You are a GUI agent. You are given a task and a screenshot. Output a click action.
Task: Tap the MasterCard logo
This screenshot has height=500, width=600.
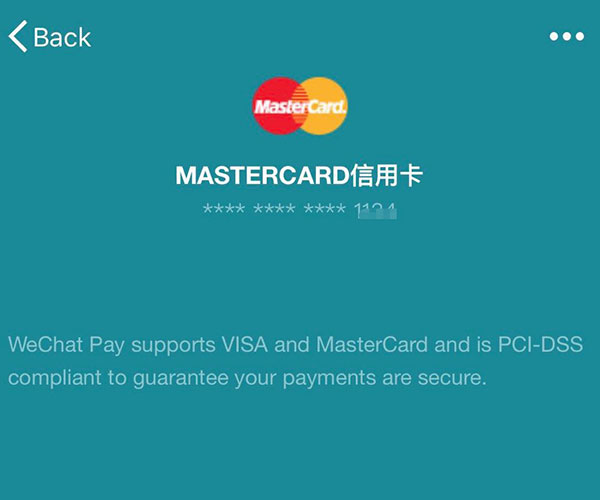[x=300, y=106]
